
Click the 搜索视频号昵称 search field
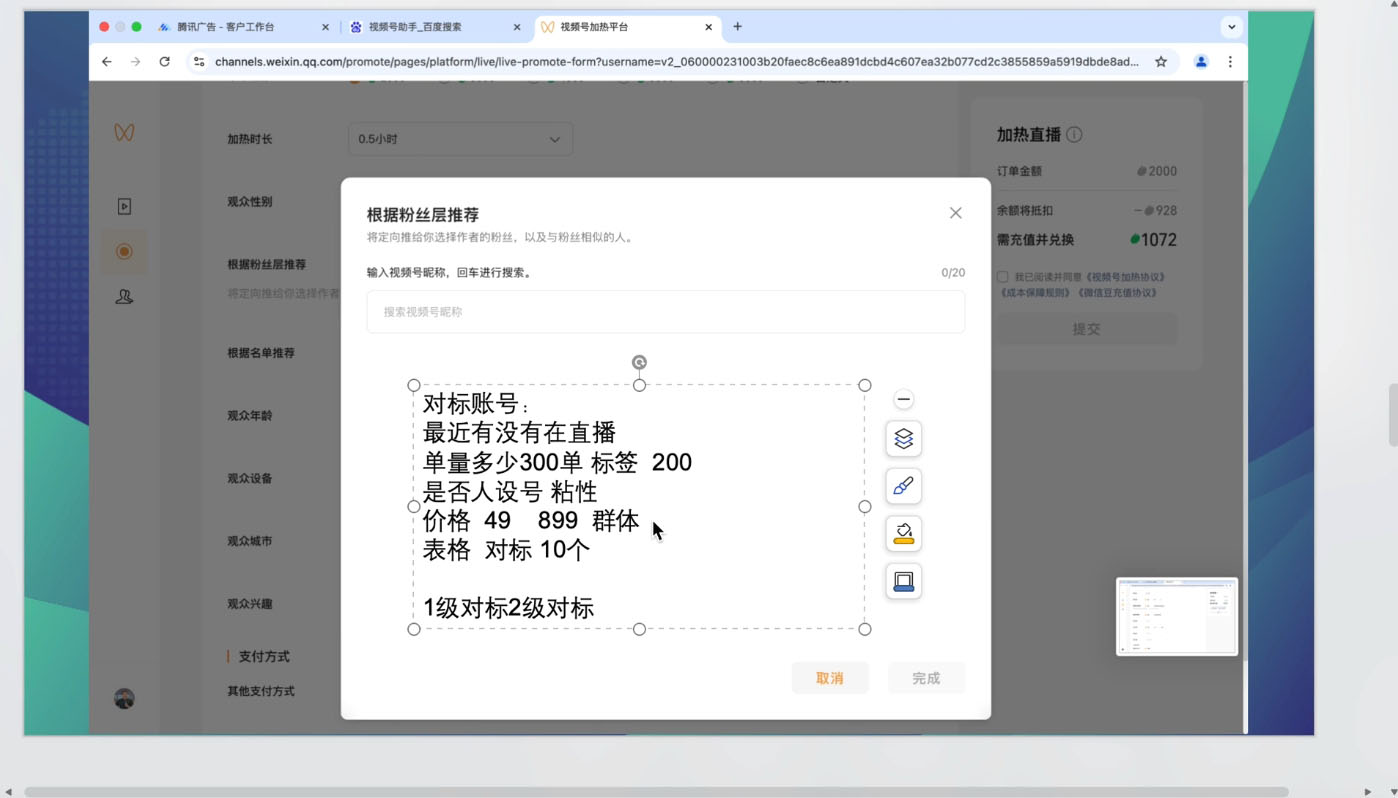pos(665,311)
